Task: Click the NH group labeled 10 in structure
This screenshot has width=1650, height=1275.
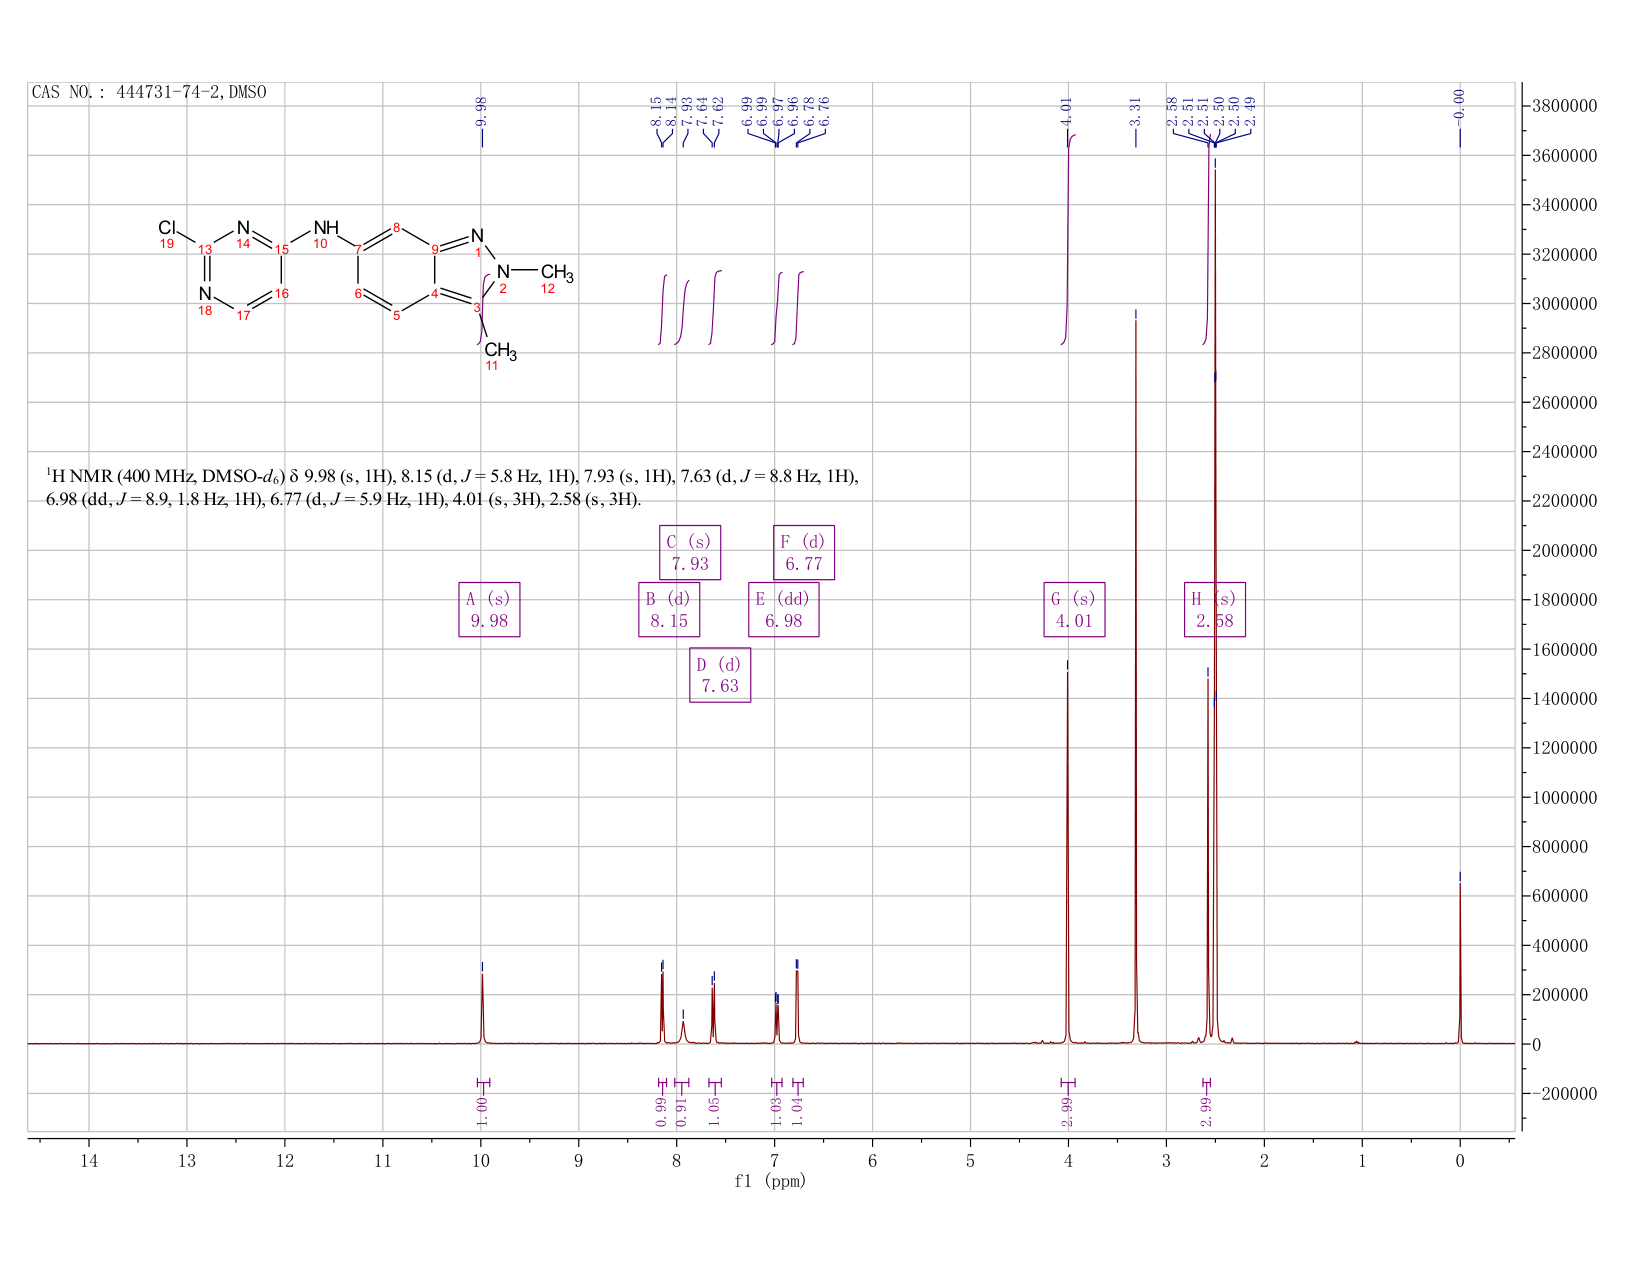Action: (x=326, y=228)
